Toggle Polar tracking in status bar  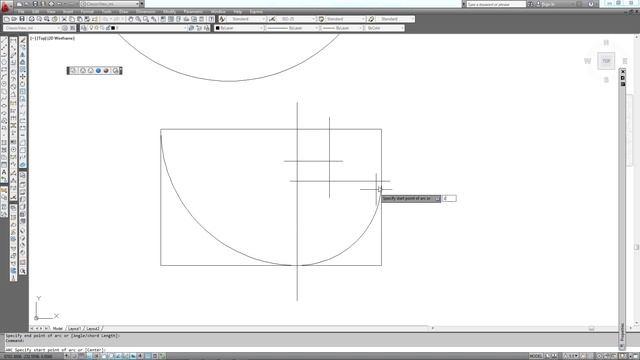[x=96, y=356]
